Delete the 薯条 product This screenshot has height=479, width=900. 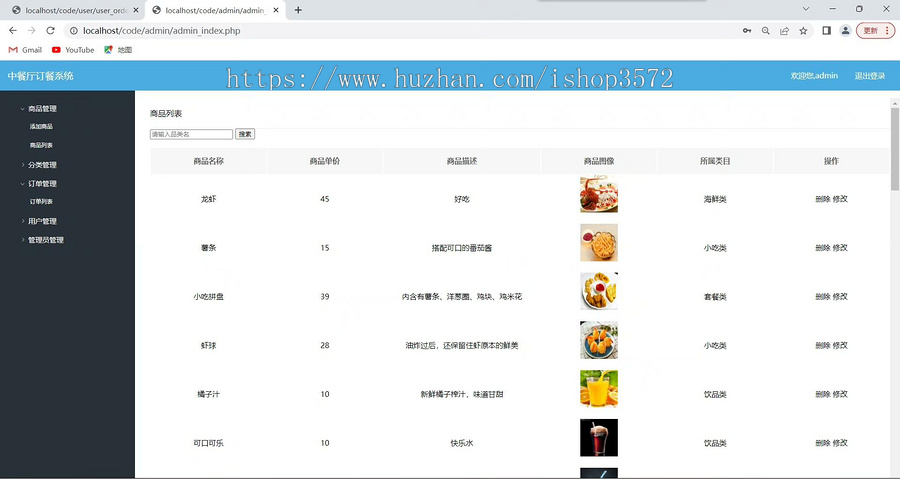823,248
